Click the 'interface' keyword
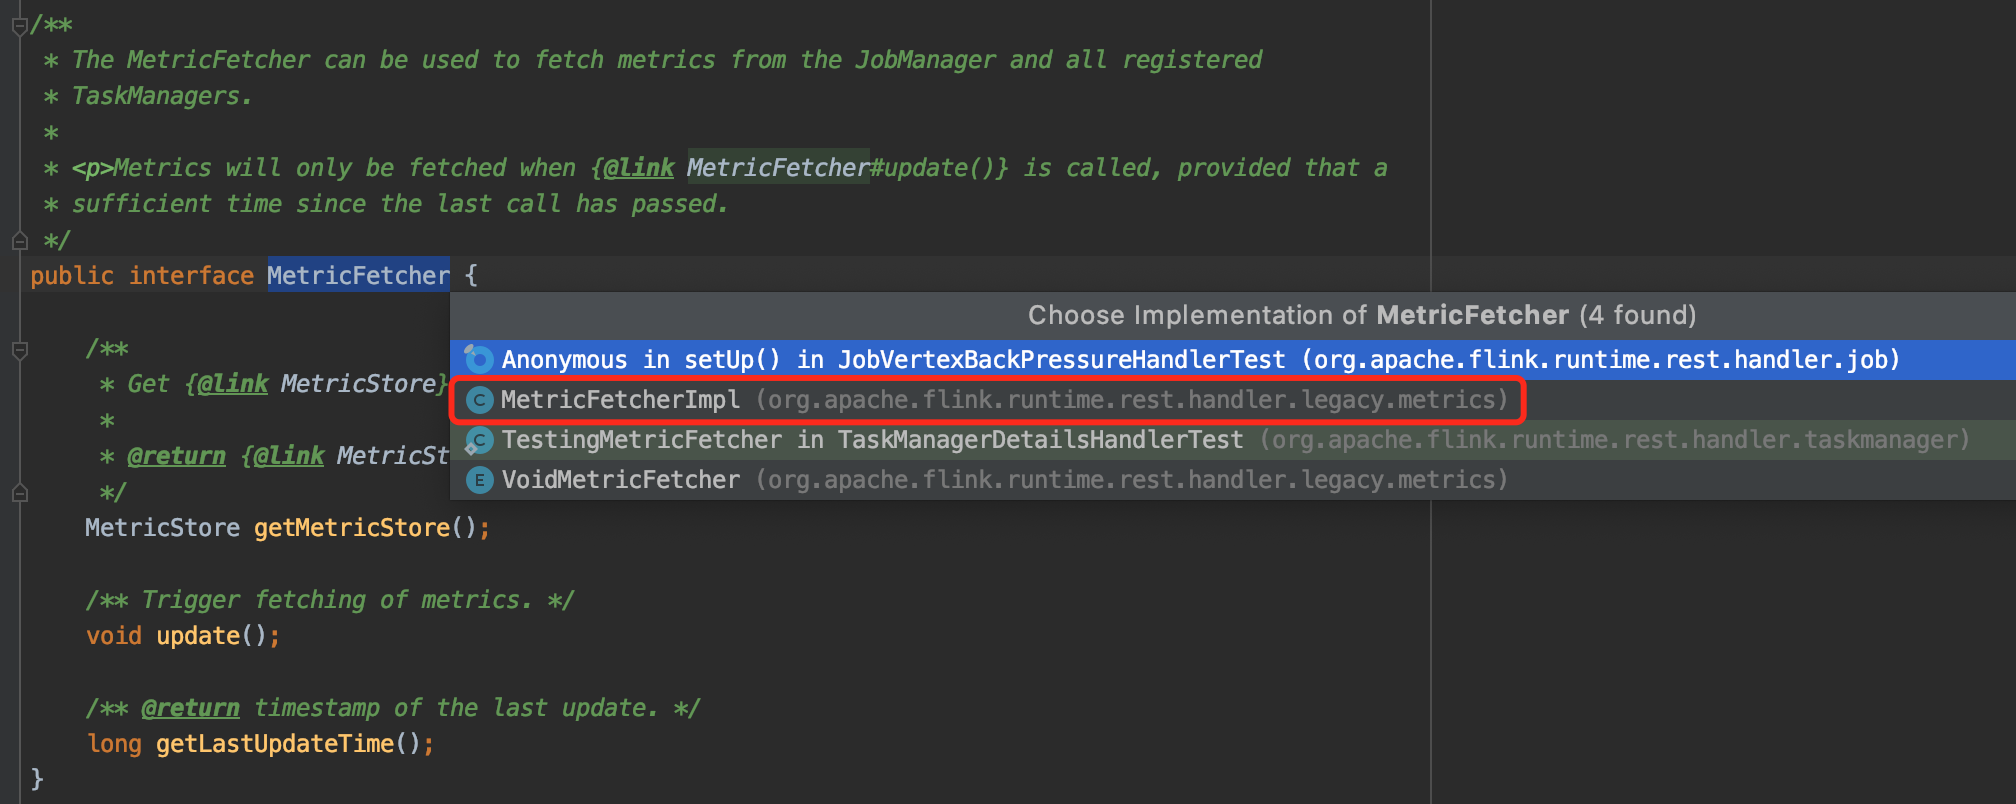 191,276
